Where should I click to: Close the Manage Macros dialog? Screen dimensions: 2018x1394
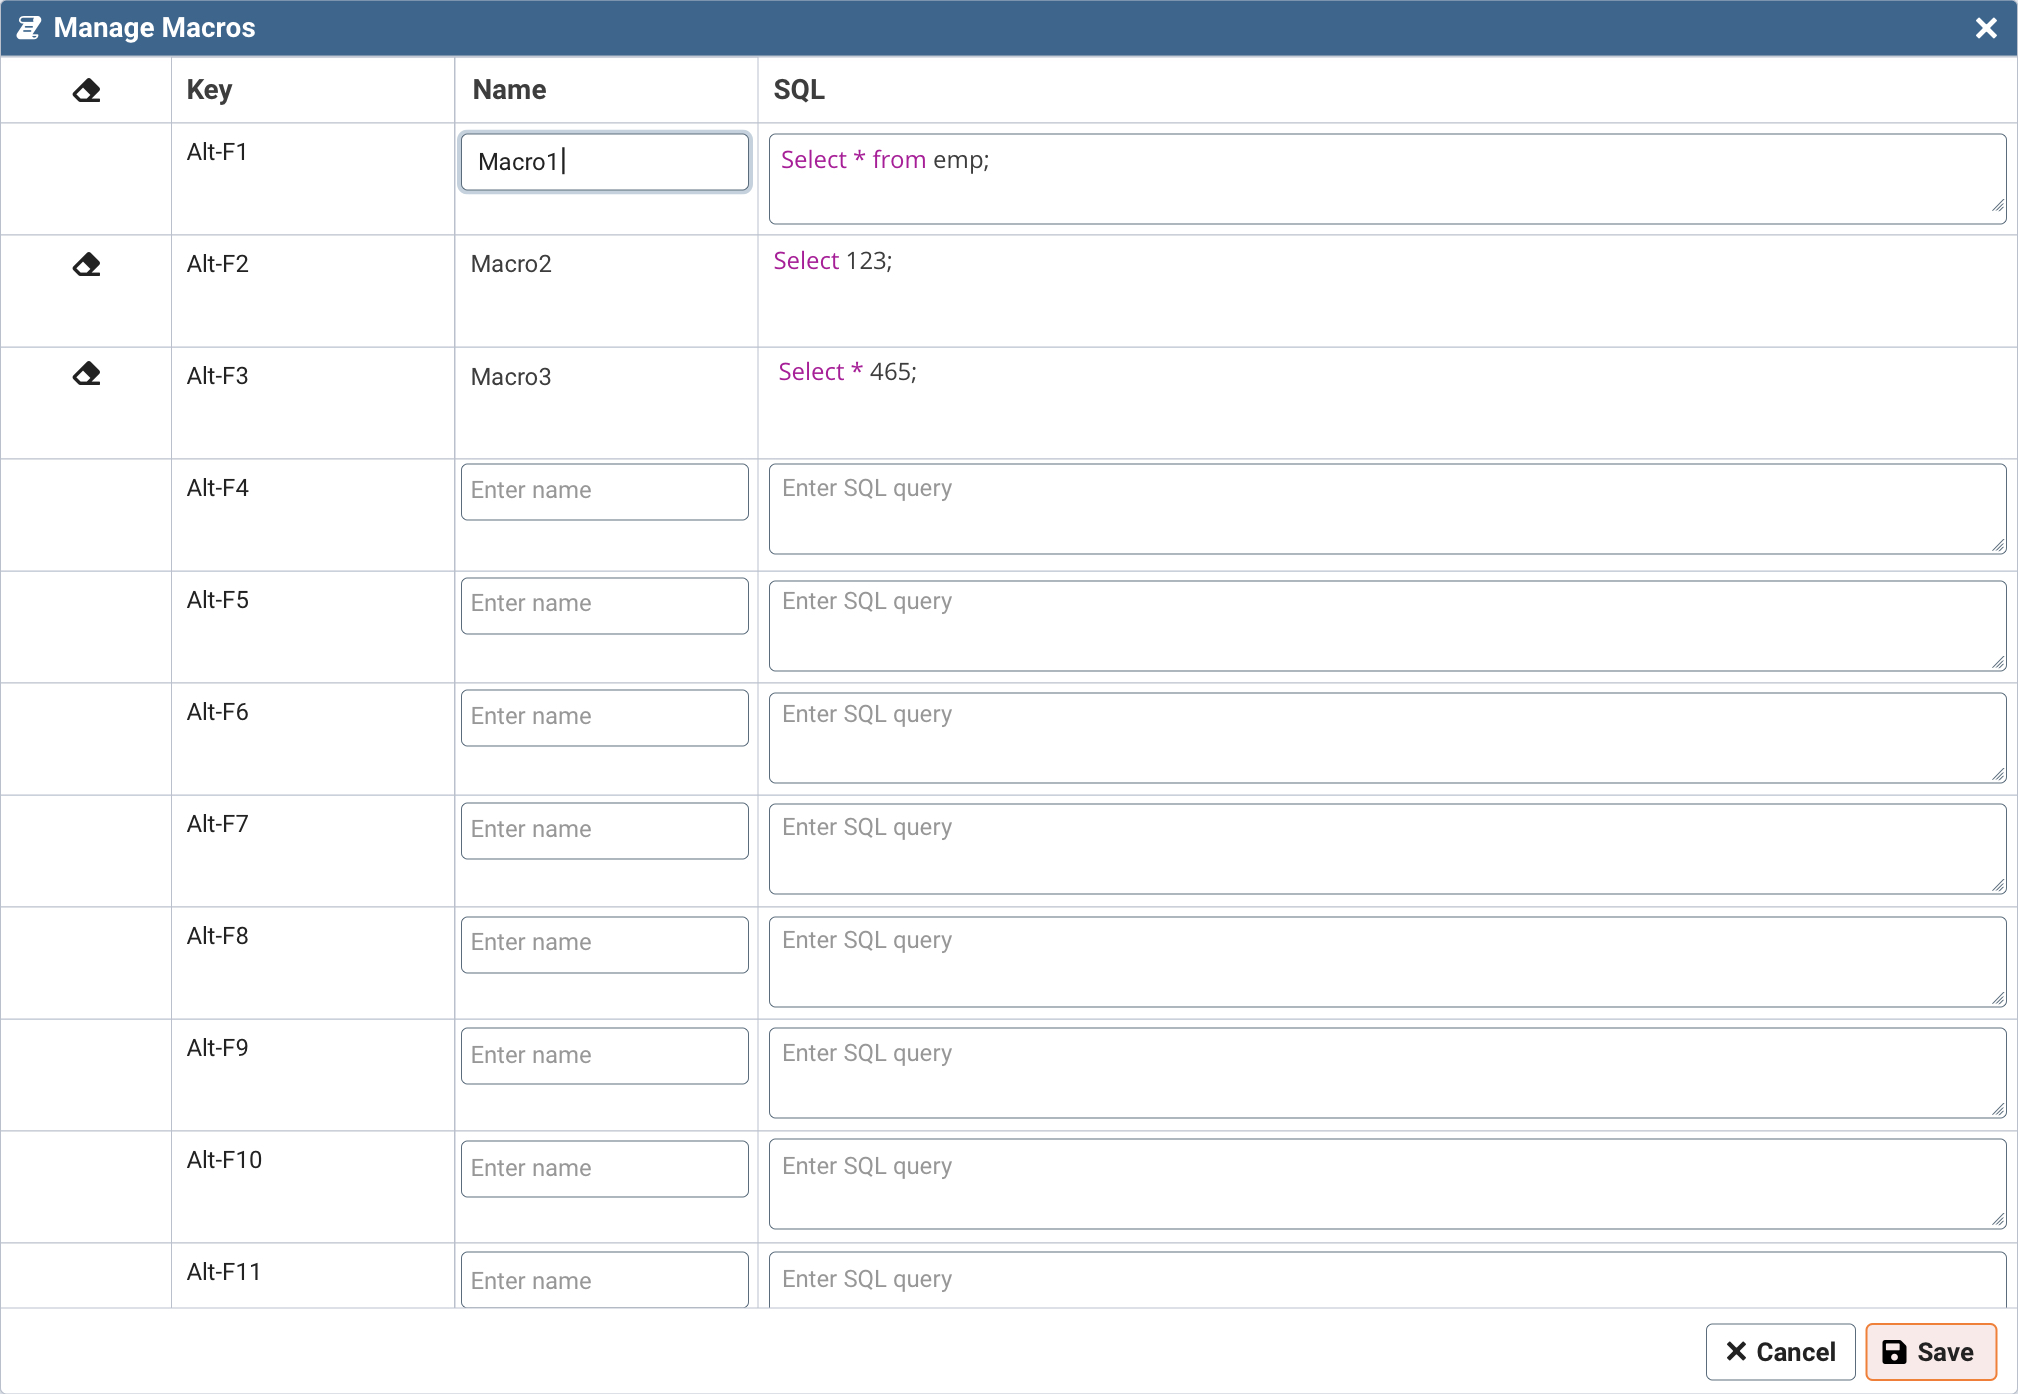1986,28
